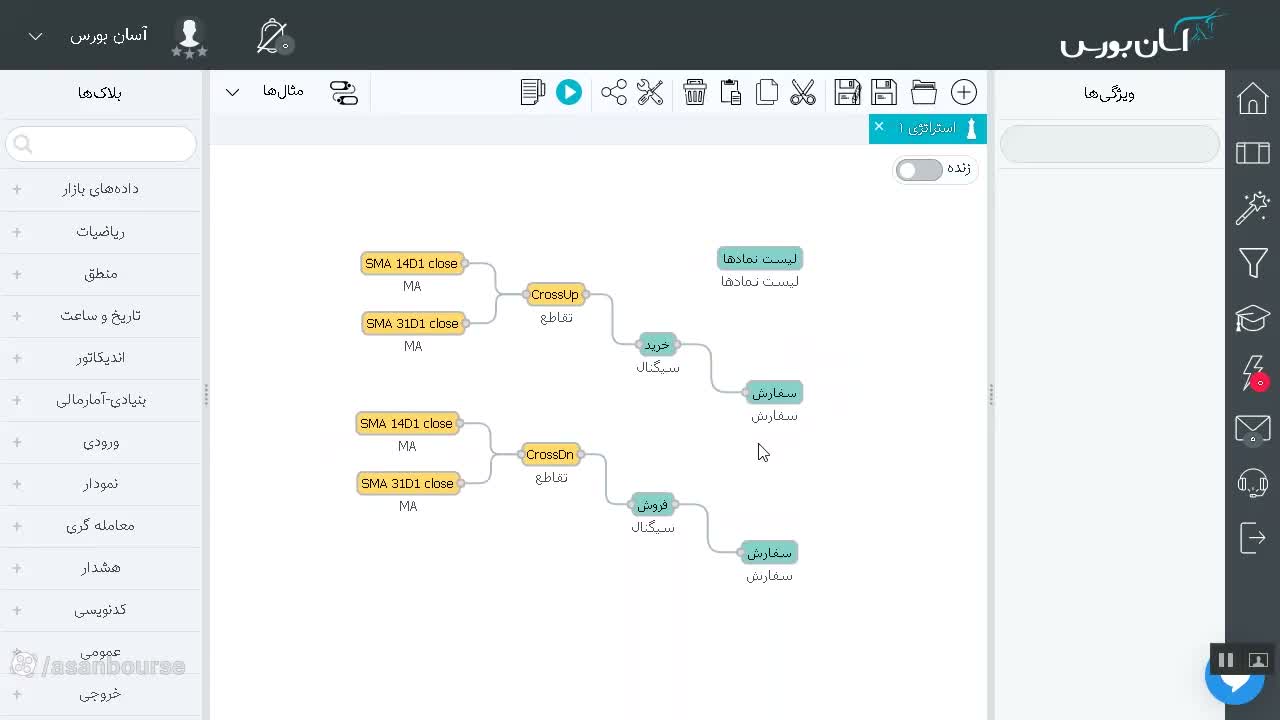1280x720 pixels.
Task: Open the magic wand icon in sidebar
Action: tap(1253, 208)
